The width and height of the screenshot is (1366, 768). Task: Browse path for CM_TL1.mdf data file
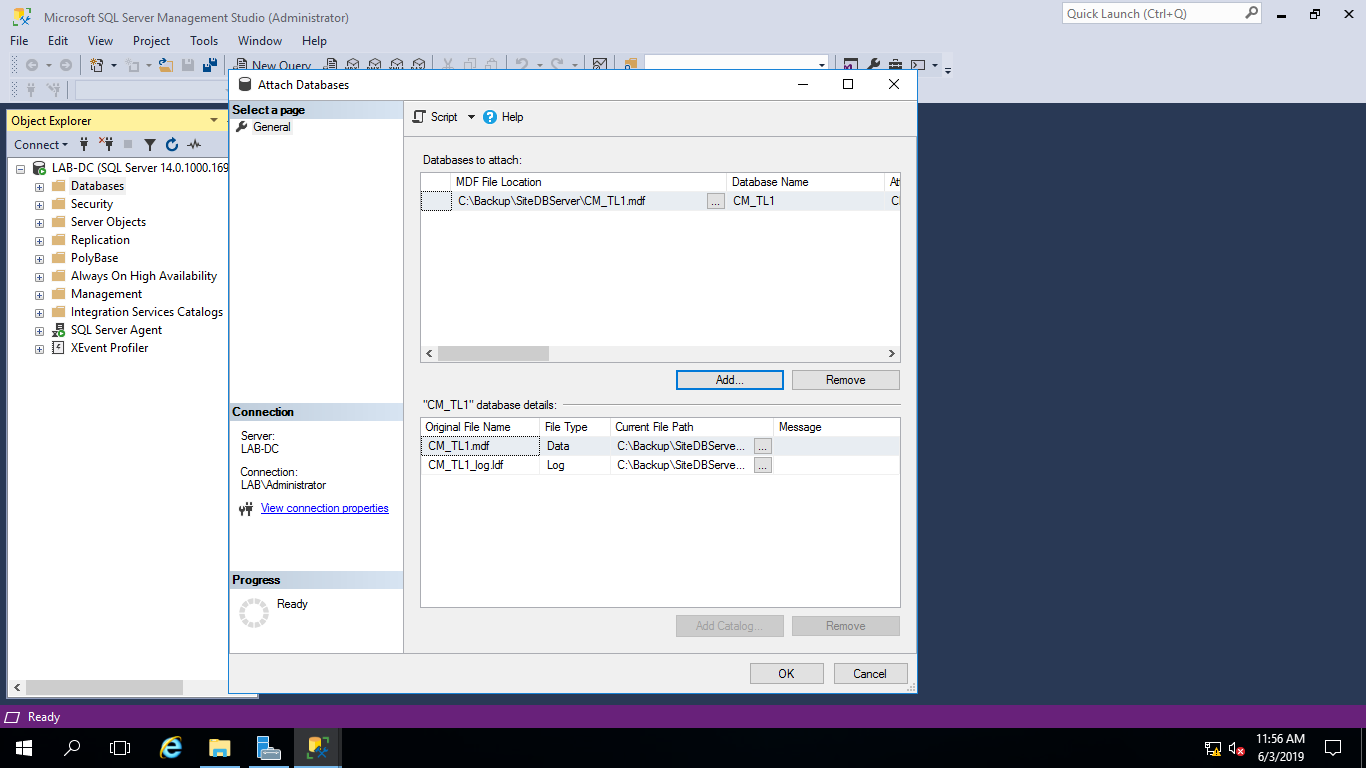coord(763,446)
